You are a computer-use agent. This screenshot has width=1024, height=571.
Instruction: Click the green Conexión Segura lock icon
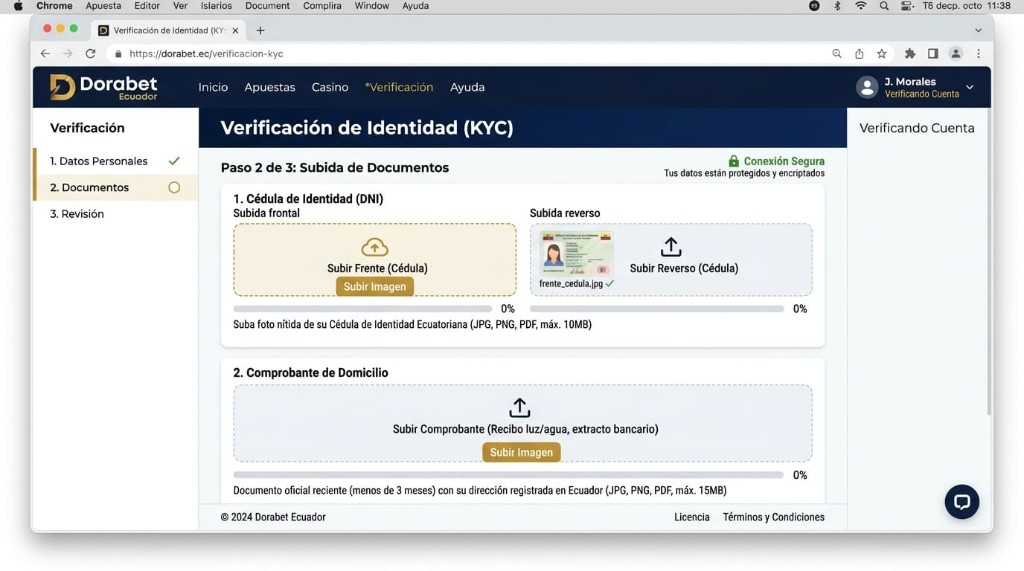[x=733, y=161]
